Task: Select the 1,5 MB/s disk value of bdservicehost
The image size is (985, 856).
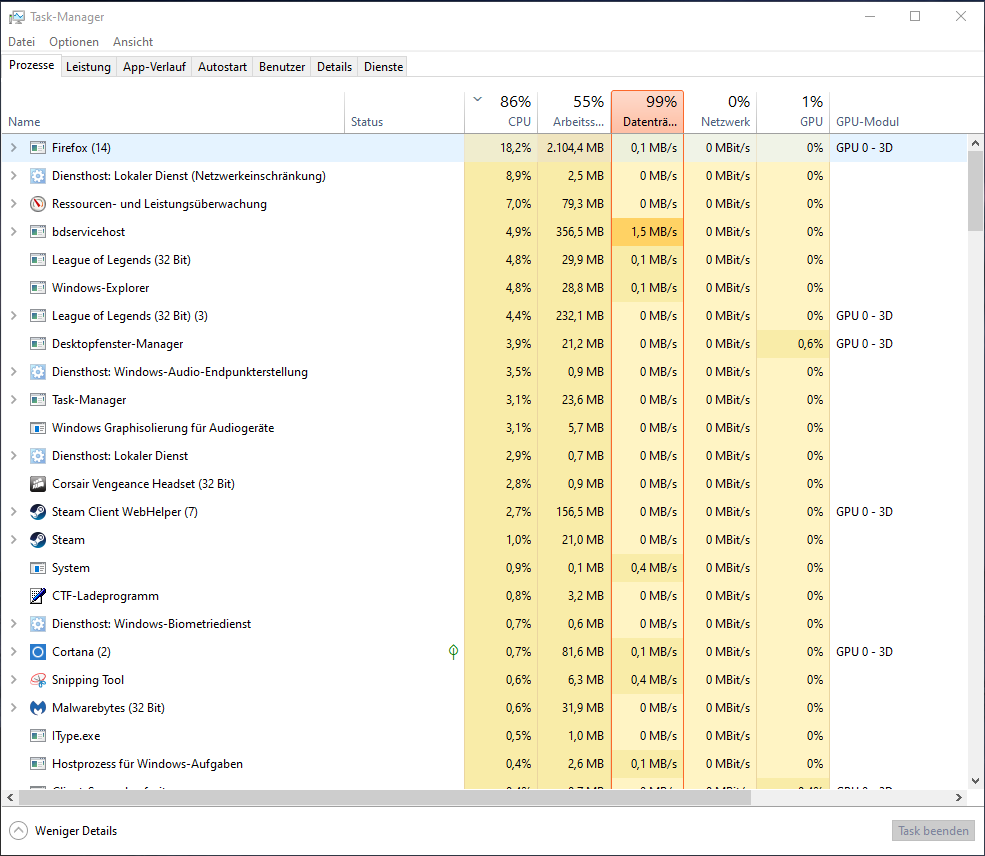Action: click(647, 232)
